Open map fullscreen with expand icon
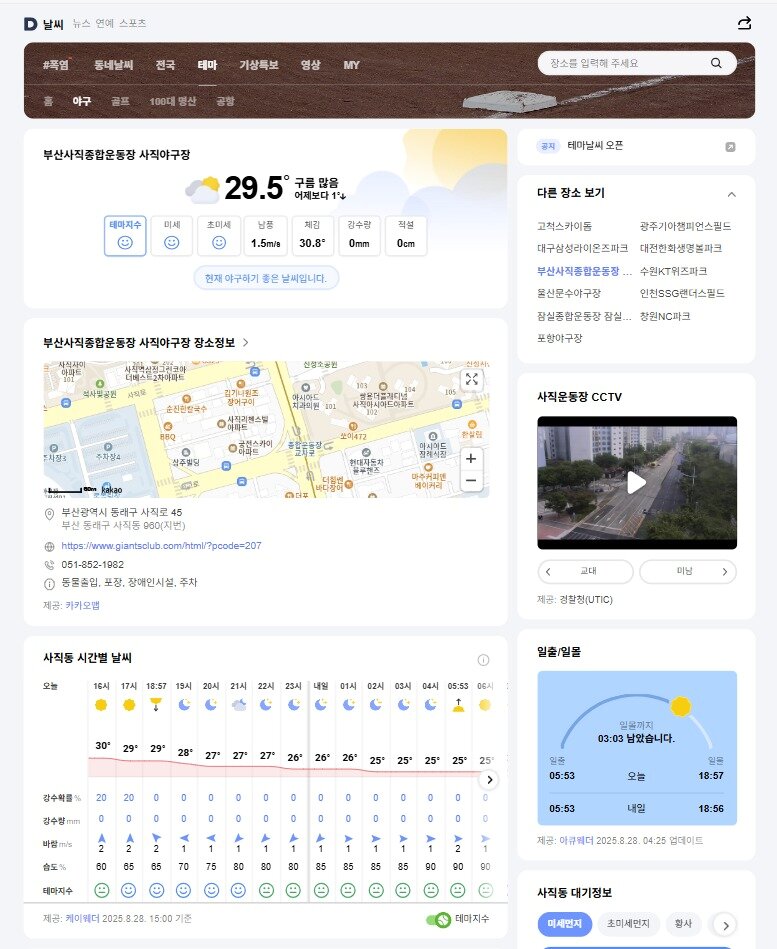 [x=471, y=379]
